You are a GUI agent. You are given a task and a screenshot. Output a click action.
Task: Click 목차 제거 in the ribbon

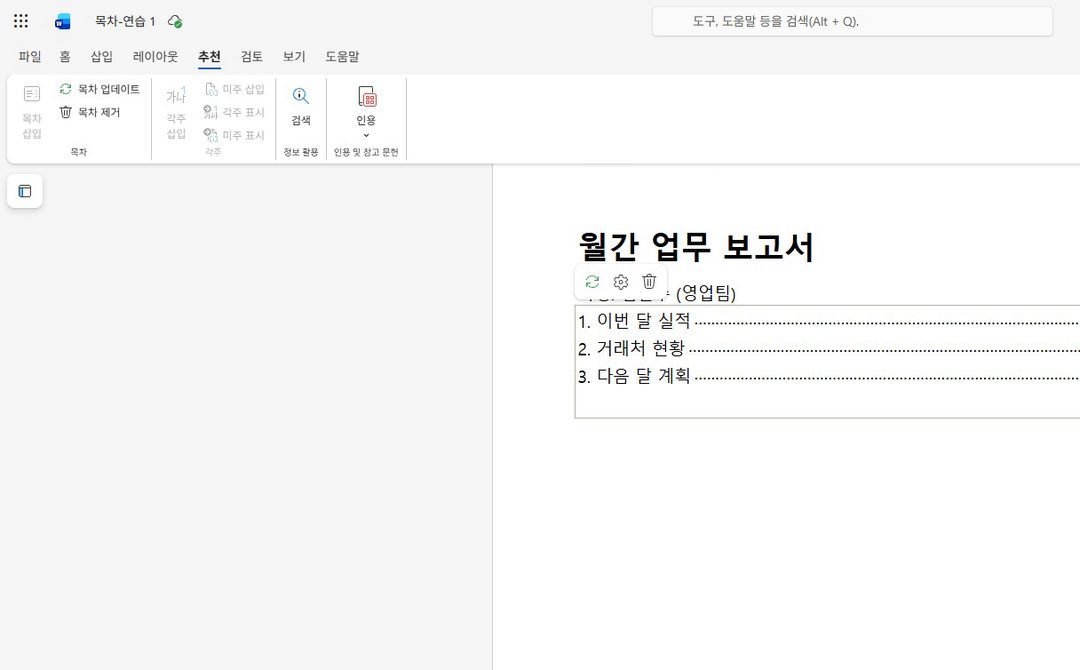pyautogui.click(x=90, y=112)
